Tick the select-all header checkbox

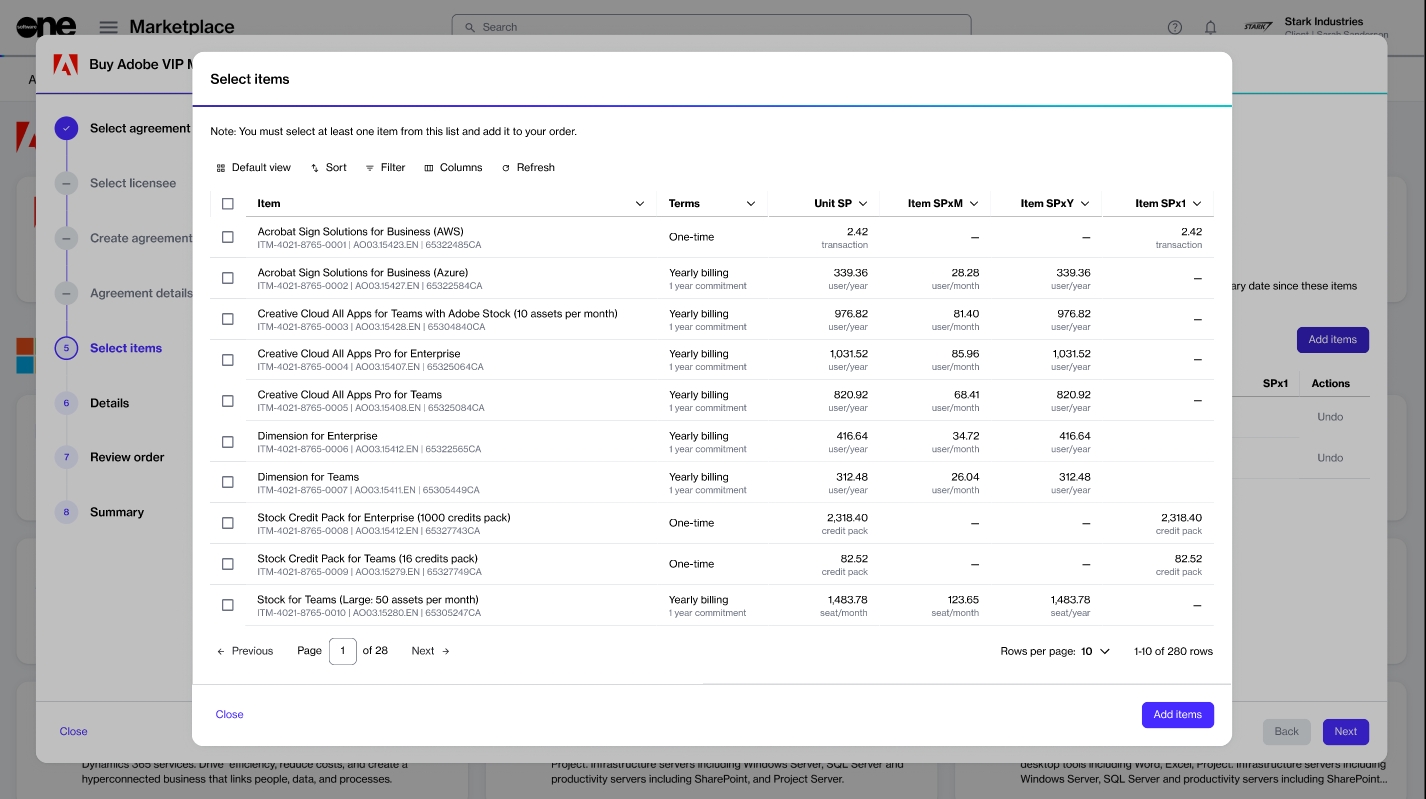[228, 204]
